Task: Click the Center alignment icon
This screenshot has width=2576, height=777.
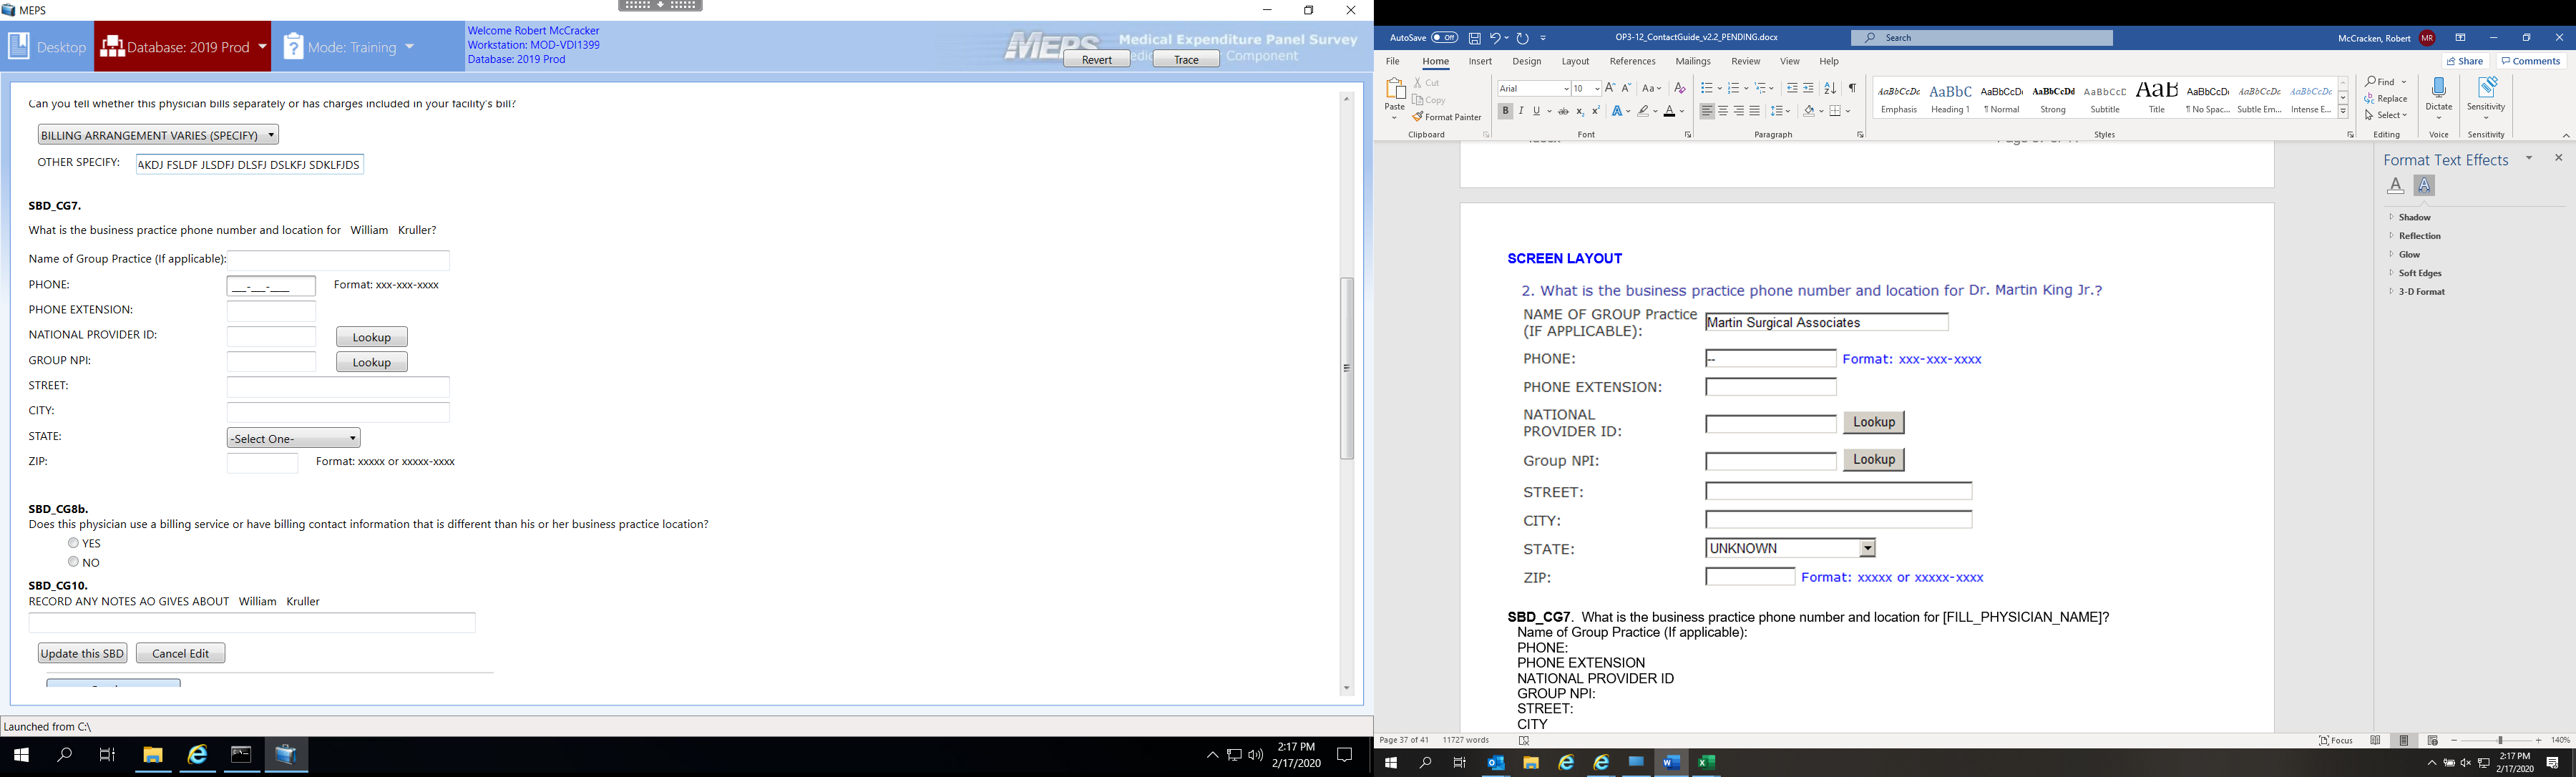Action: (x=1723, y=111)
